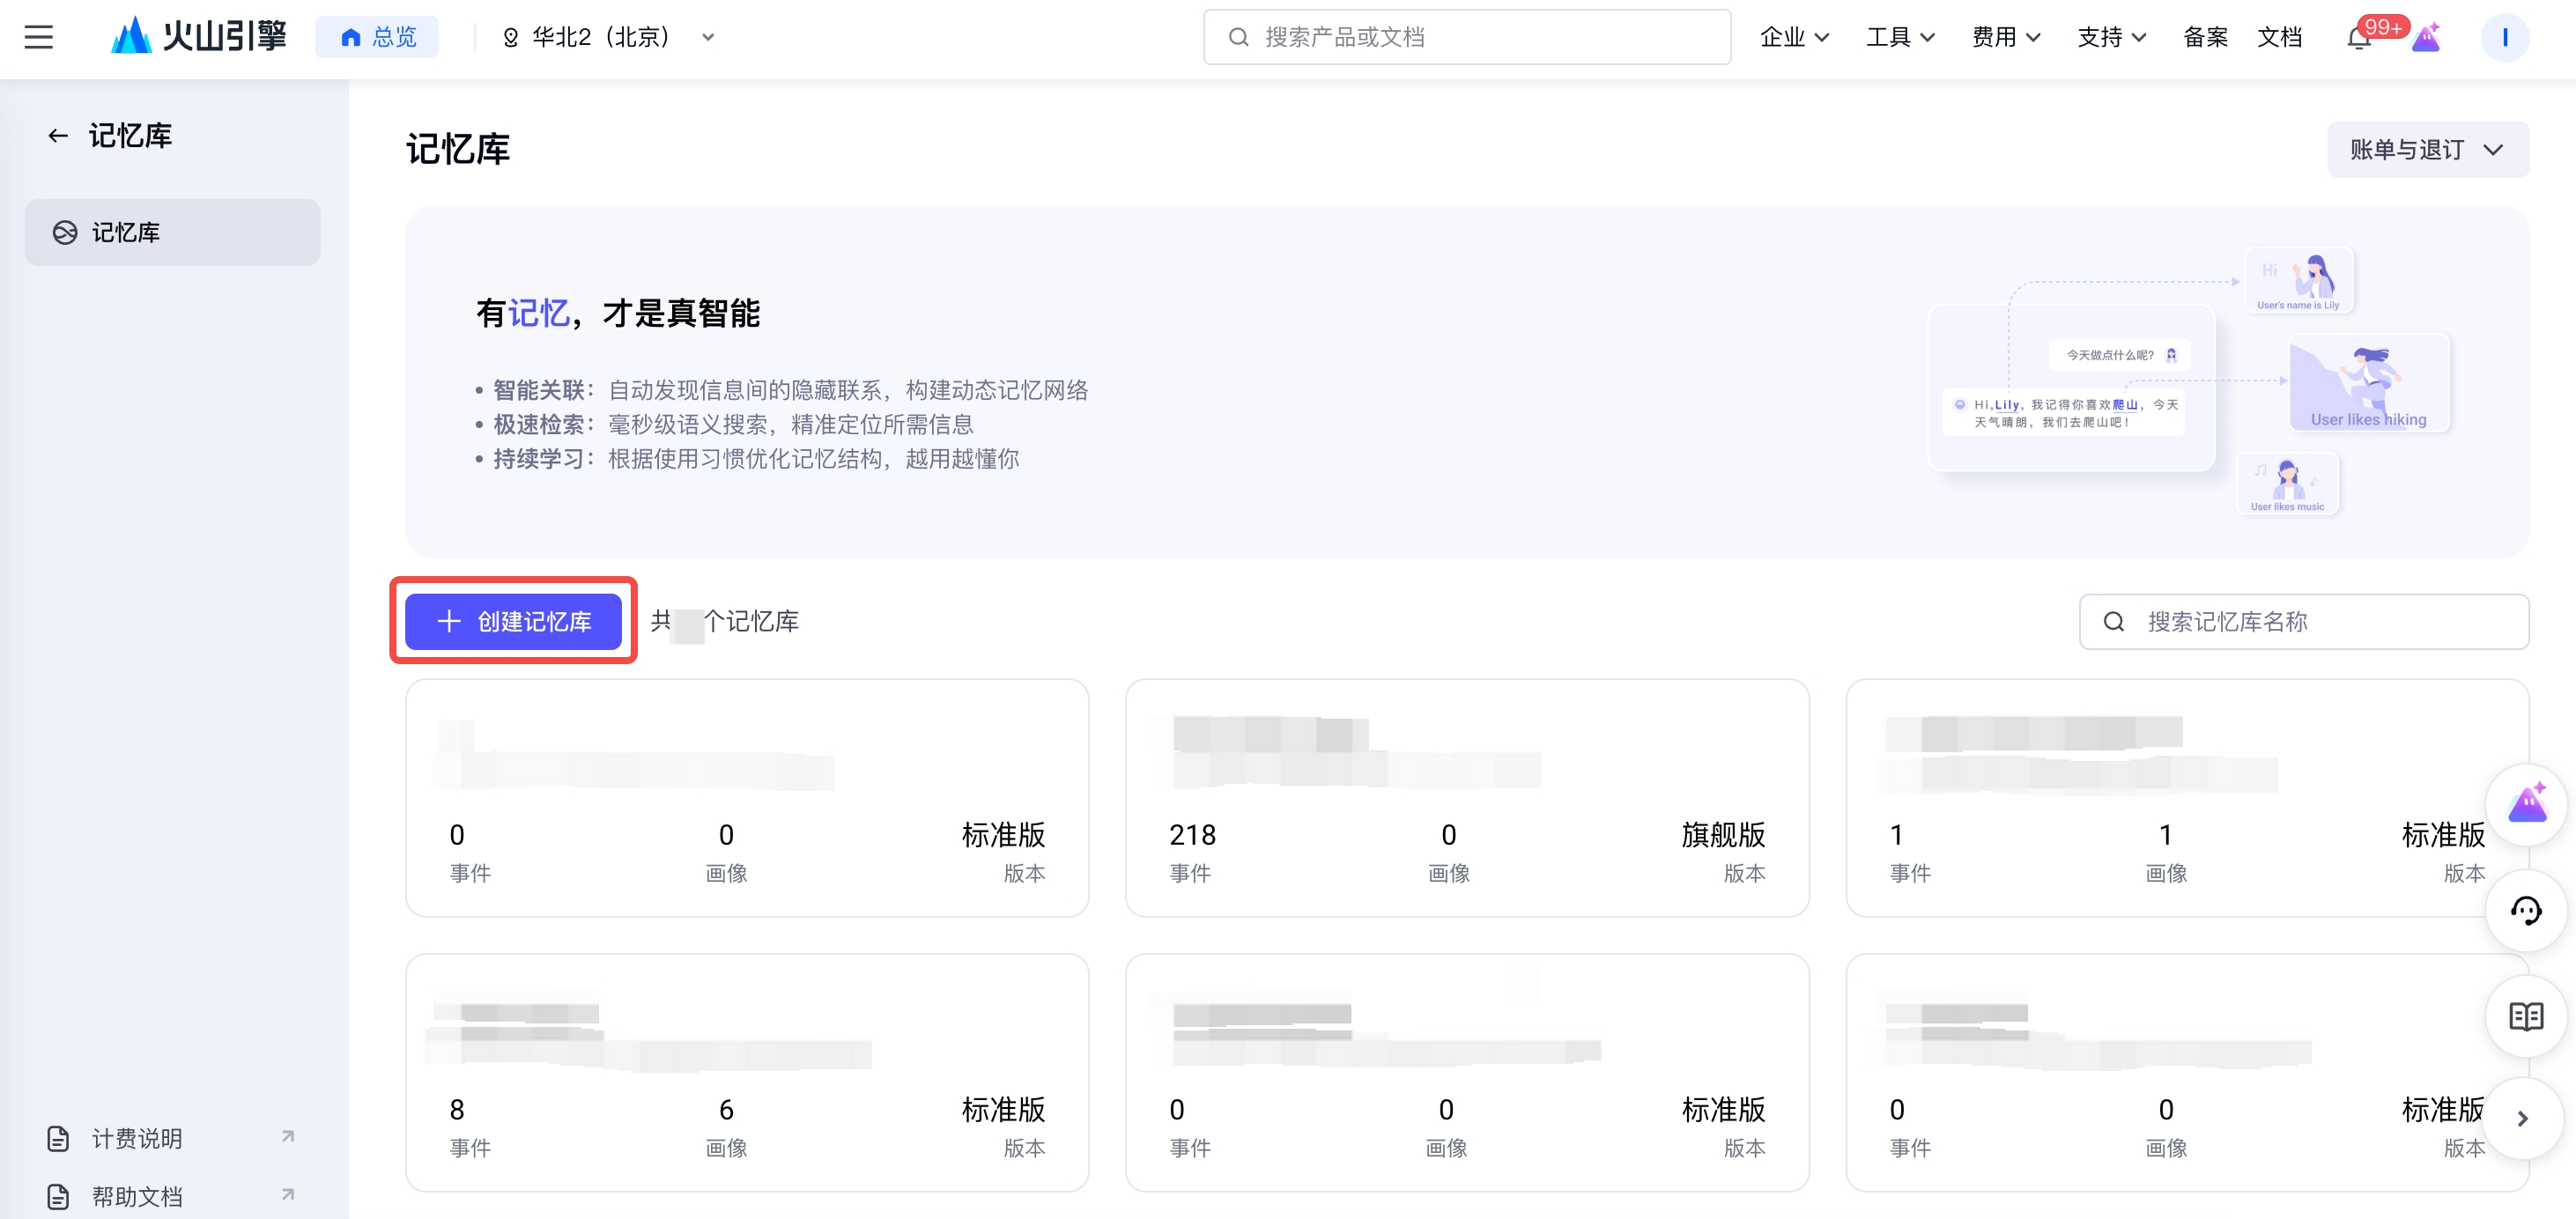
Task: Select 记忆库 item in the sidebar
Action: pyautogui.click(x=172, y=233)
